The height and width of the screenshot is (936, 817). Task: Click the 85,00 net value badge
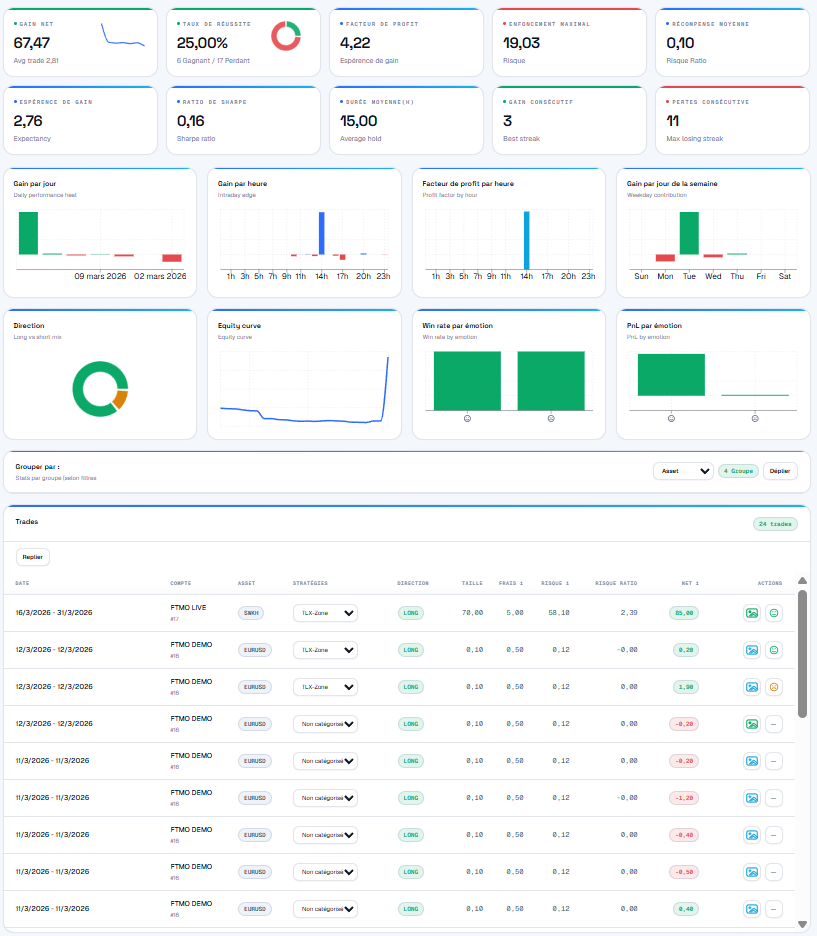(x=684, y=613)
